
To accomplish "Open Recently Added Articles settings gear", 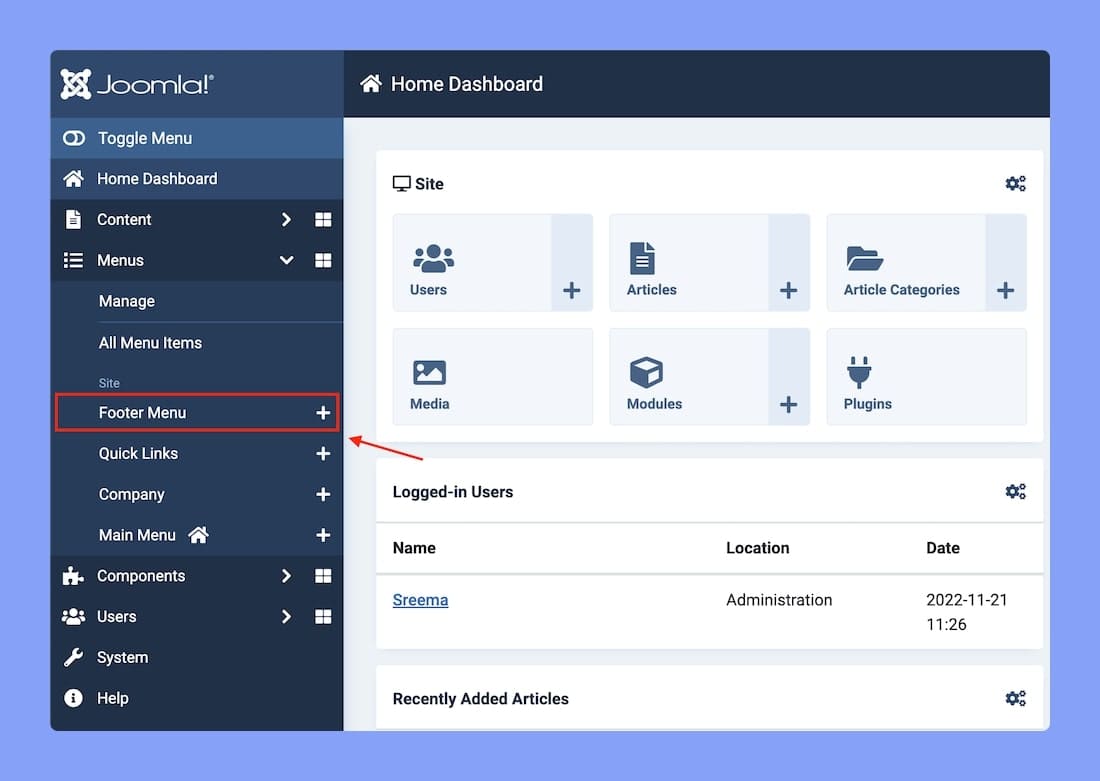I will (x=1015, y=698).
